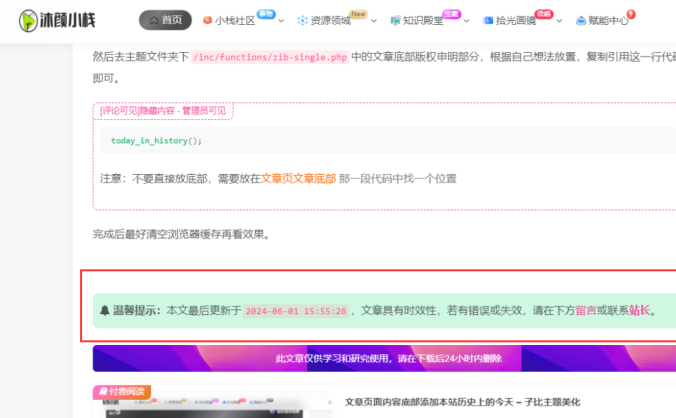
Task: Click the bell icon beside 温馨提示
Action: [x=105, y=310]
